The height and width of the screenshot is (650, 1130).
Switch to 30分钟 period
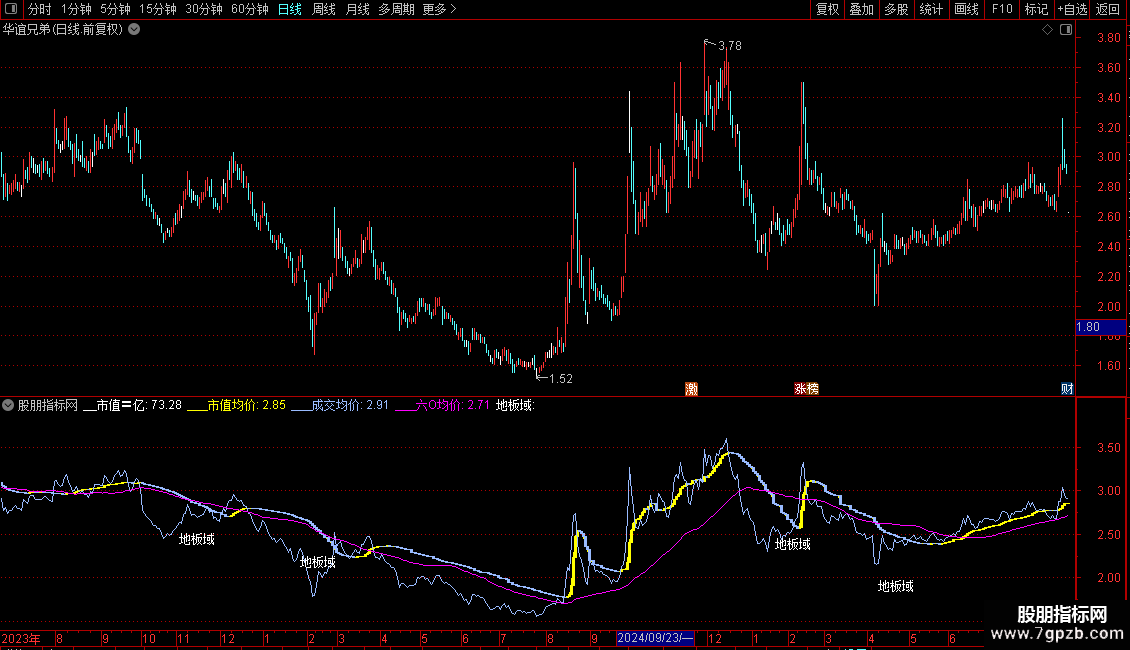[x=204, y=9]
